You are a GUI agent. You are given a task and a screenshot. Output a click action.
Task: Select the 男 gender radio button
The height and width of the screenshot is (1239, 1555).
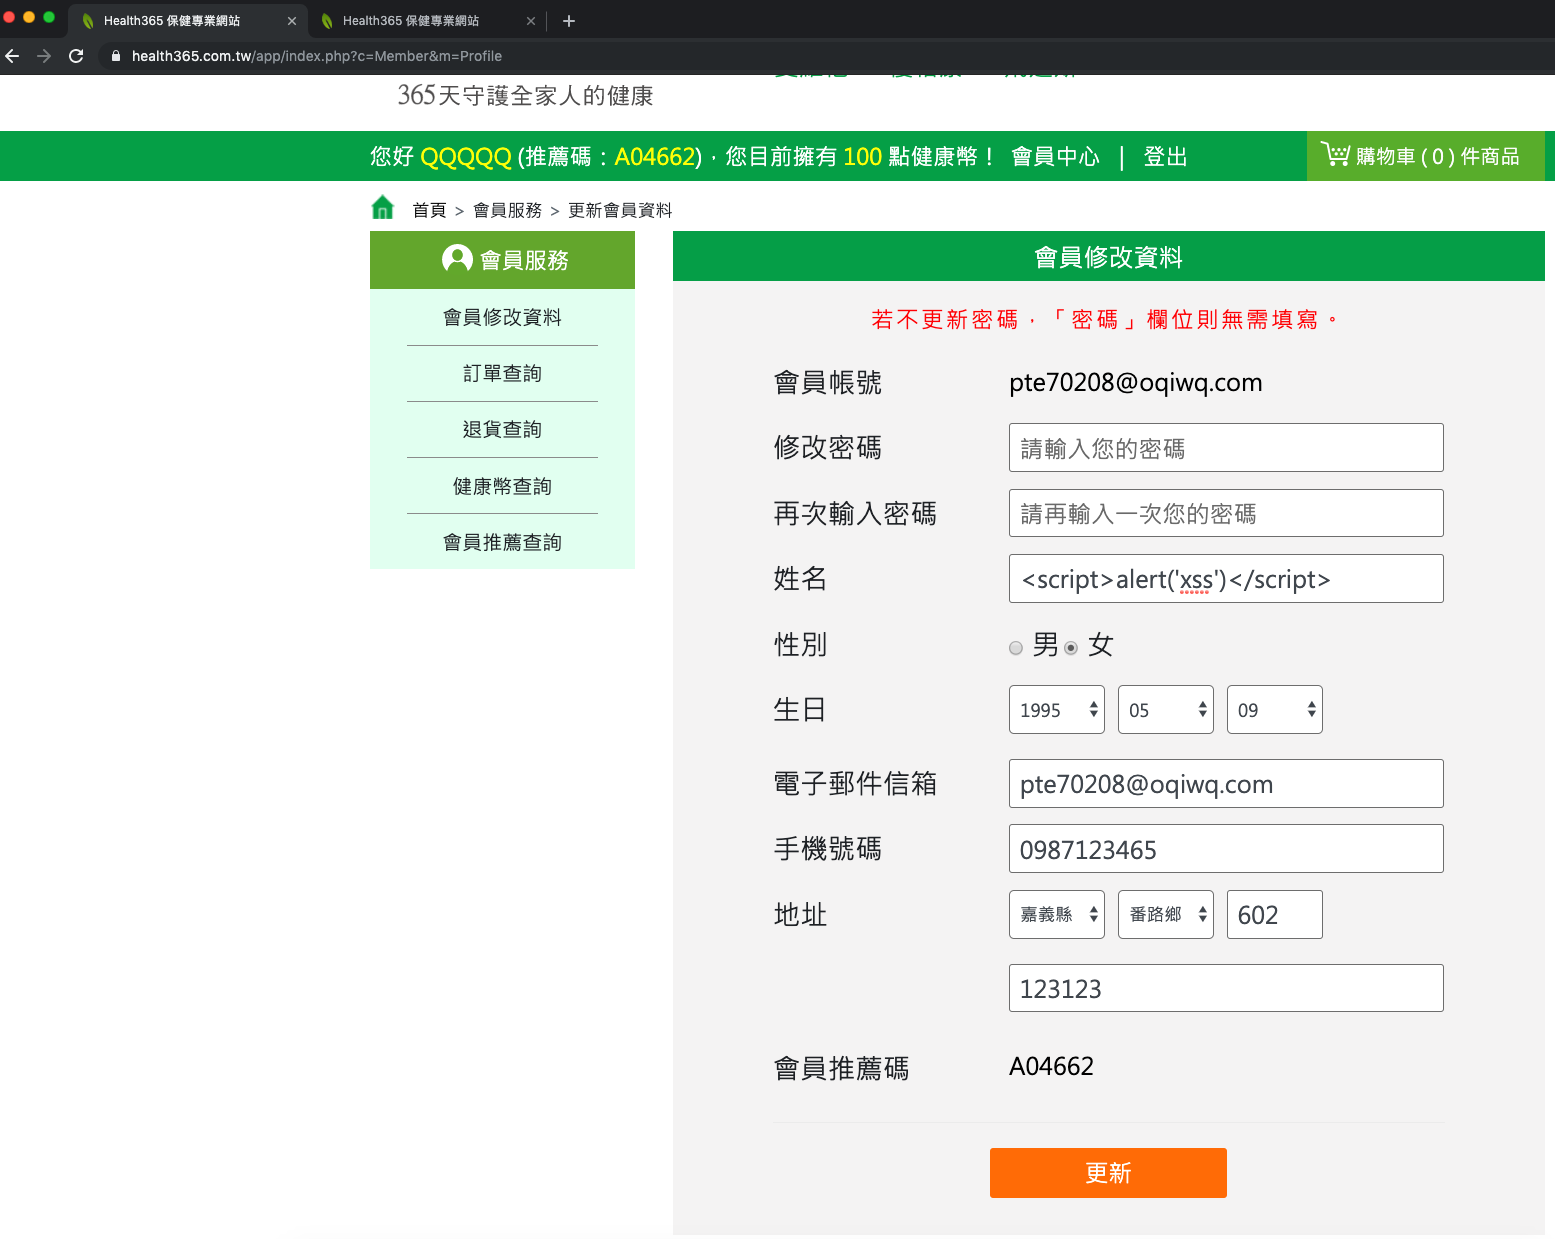pyautogui.click(x=1016, y=648)
